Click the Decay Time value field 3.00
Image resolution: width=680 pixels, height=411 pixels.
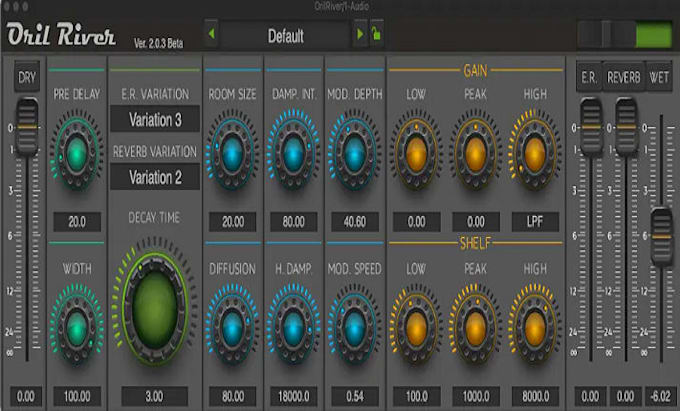point(154,396)
